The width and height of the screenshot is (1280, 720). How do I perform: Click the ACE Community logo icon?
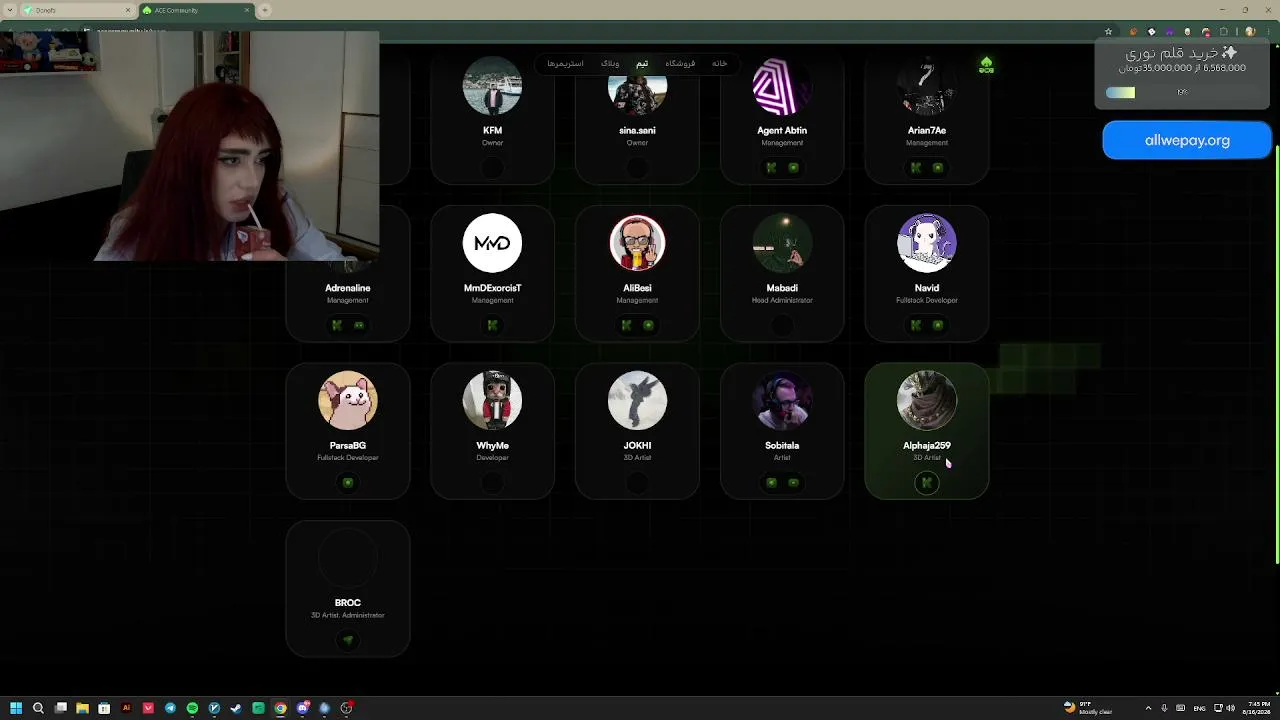(x=986, y=65)
